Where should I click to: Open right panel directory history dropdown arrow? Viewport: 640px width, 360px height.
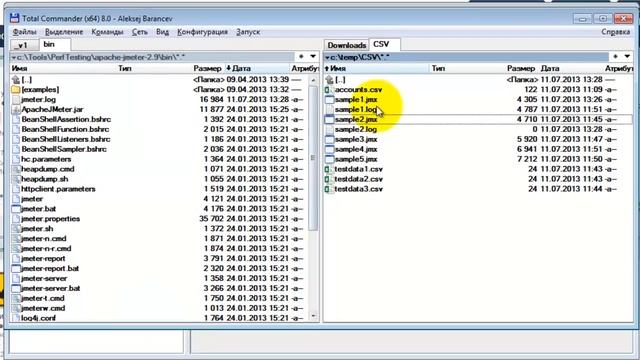pyautogui.click(x=627, y=57)
